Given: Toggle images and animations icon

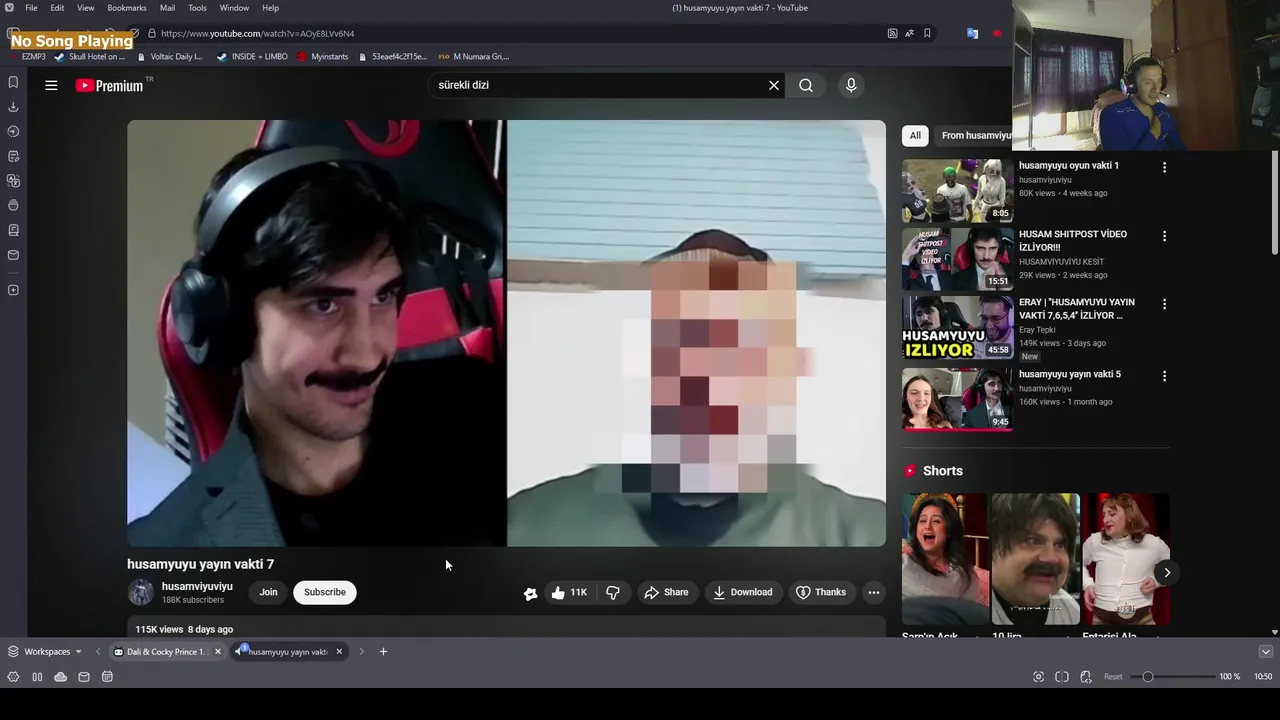Looking at the screenshot, I should coord(1086,677).
